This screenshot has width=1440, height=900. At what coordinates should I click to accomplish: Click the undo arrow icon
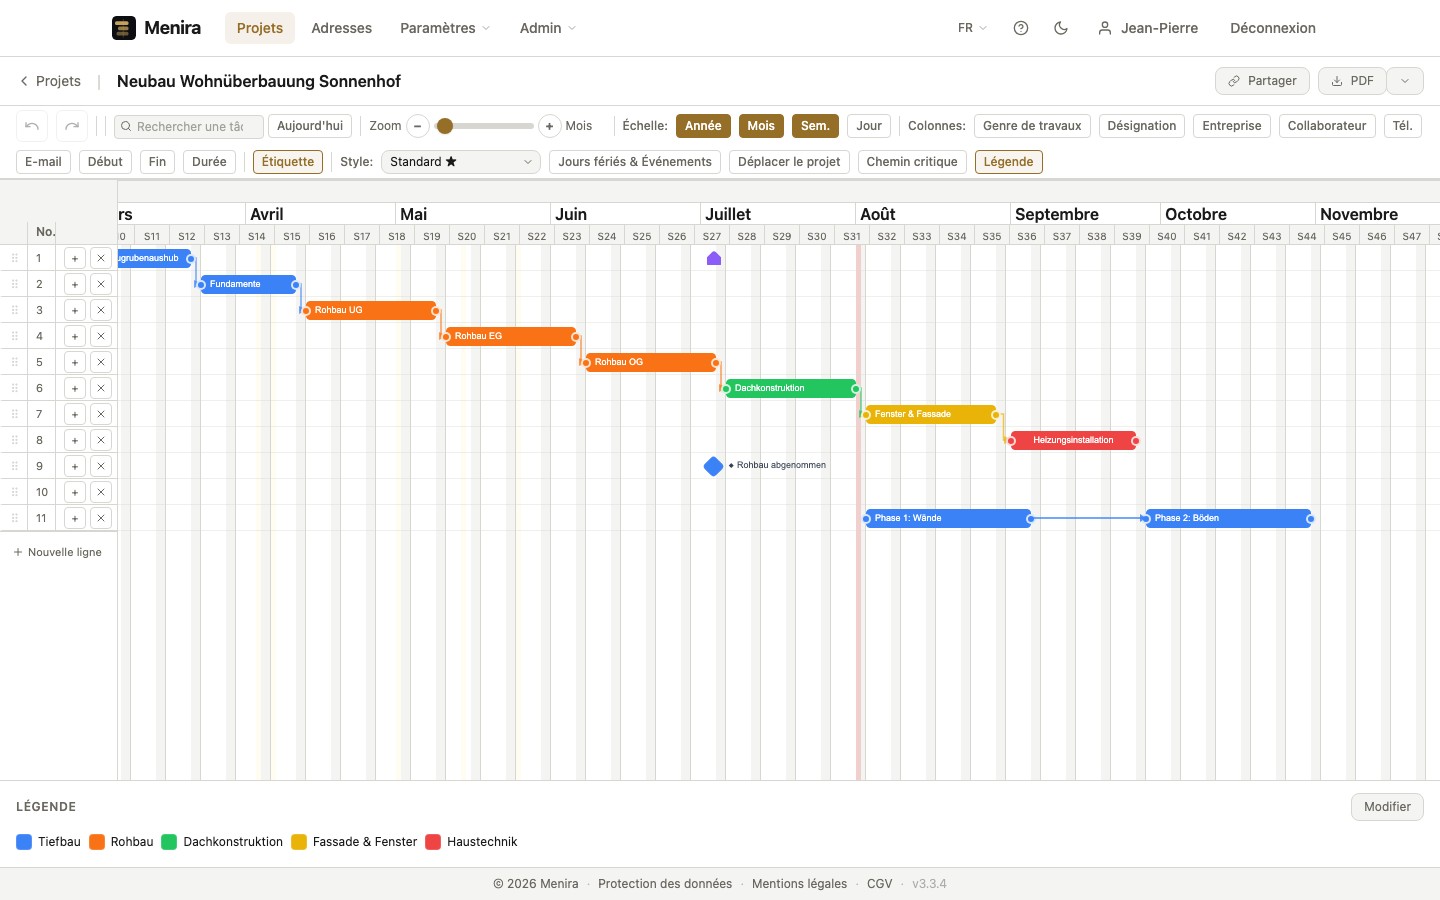coord(32,126)
